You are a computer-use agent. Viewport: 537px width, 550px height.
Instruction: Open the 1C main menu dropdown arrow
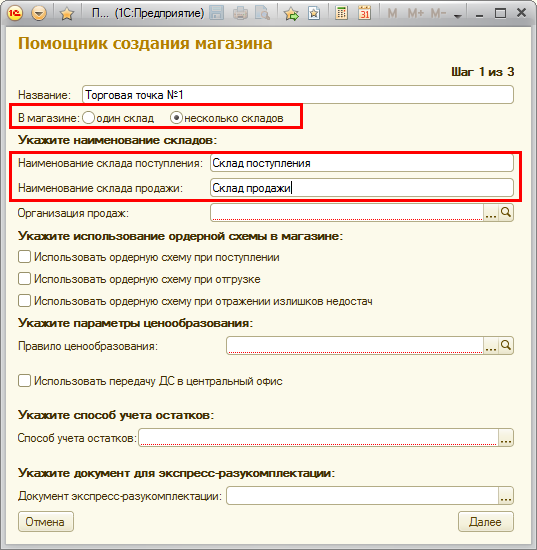[39, 13]
